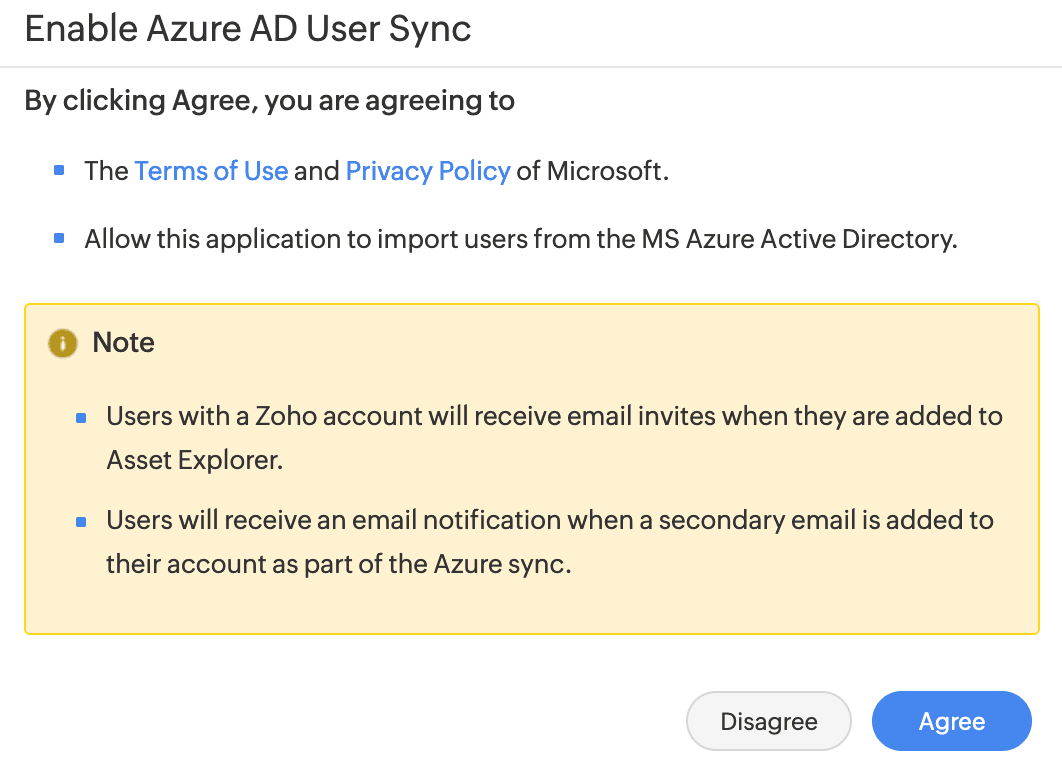Click the info icon beside Note
Image resolution: width=1062 pixels, height=782 pixels.
coord(62,343)
